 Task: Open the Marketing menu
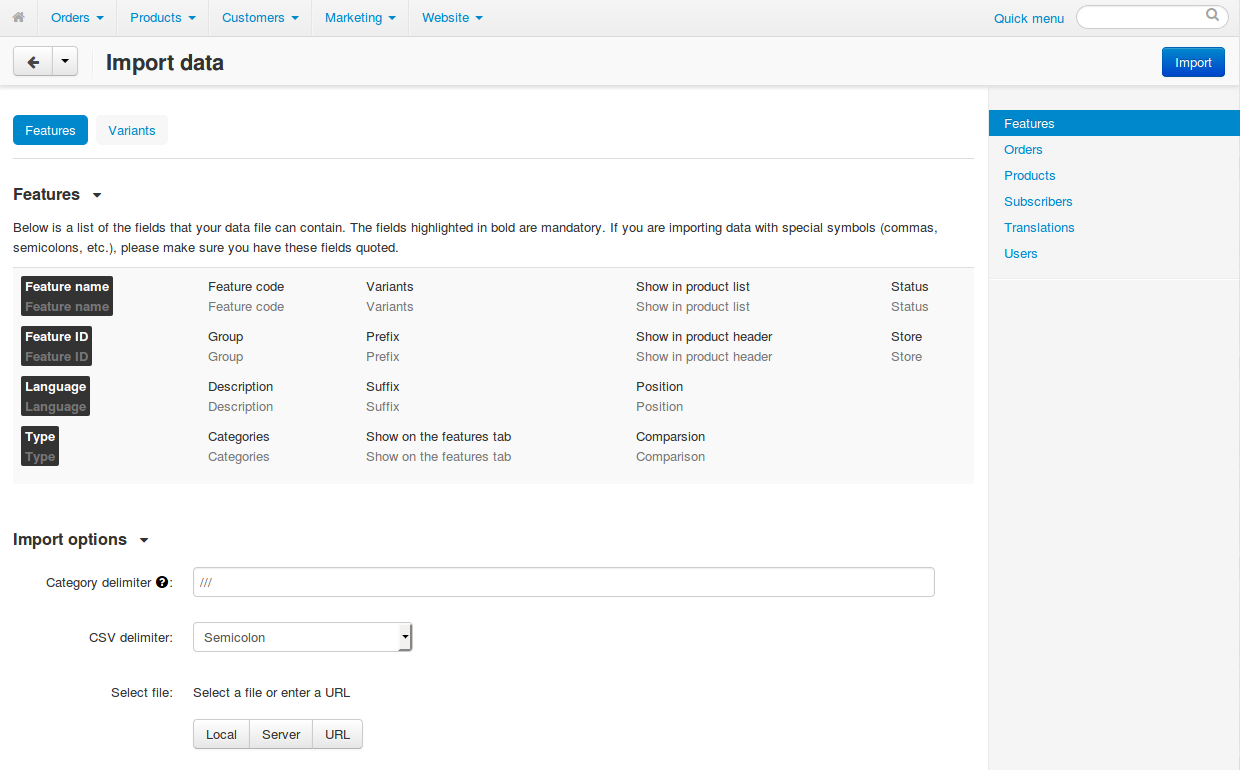[360, 18]
